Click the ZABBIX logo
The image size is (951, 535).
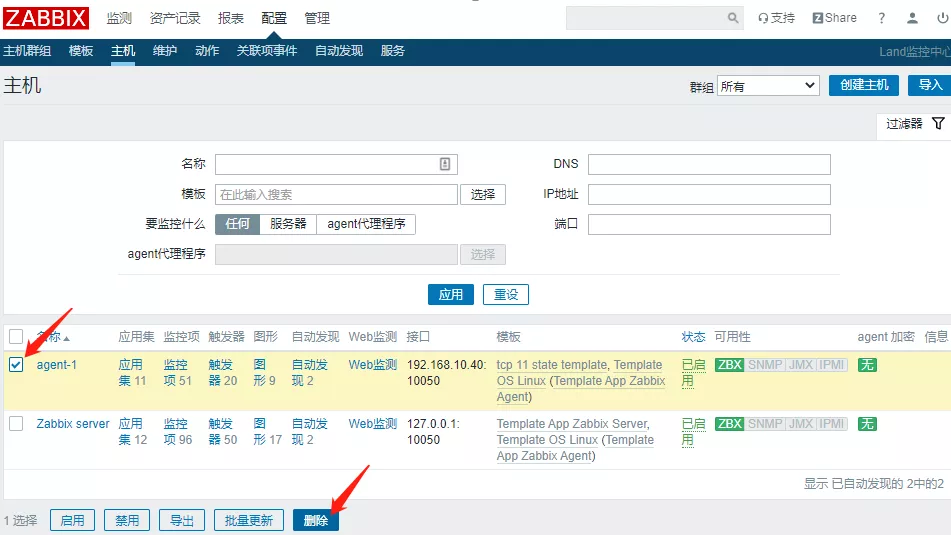[x=46, y=18]
